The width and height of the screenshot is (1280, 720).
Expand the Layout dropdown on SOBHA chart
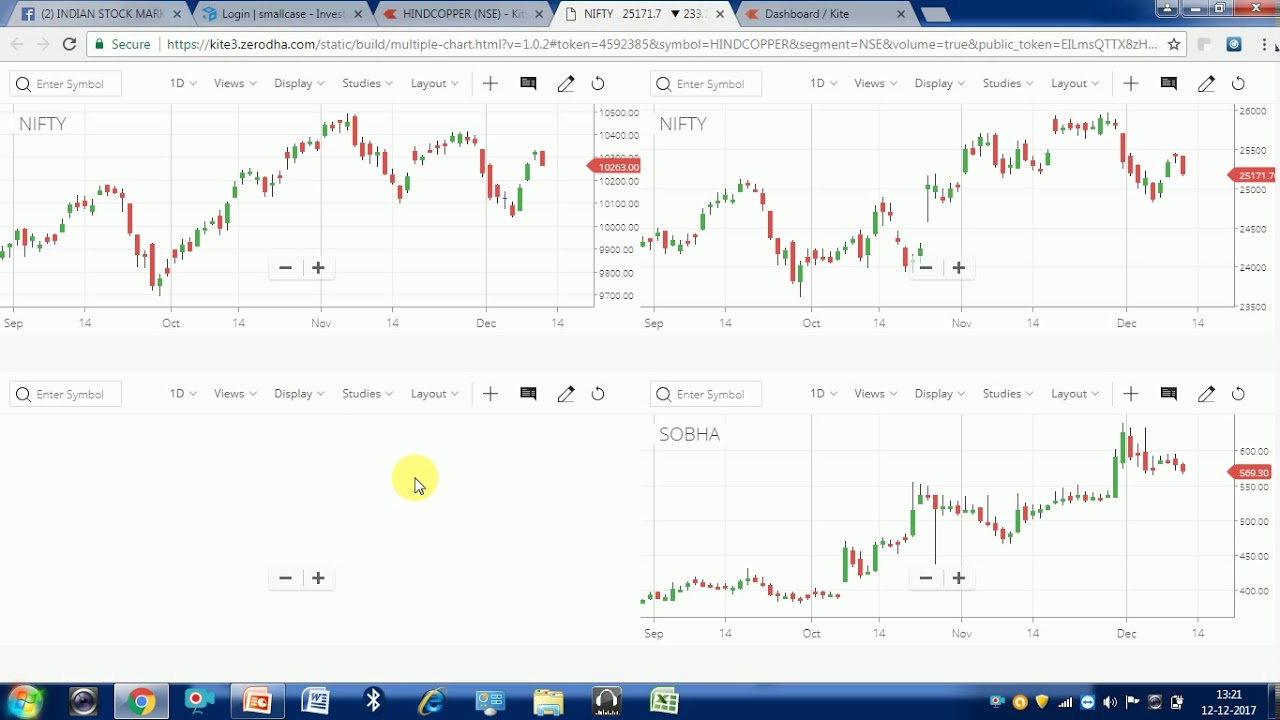point(1074,394)
